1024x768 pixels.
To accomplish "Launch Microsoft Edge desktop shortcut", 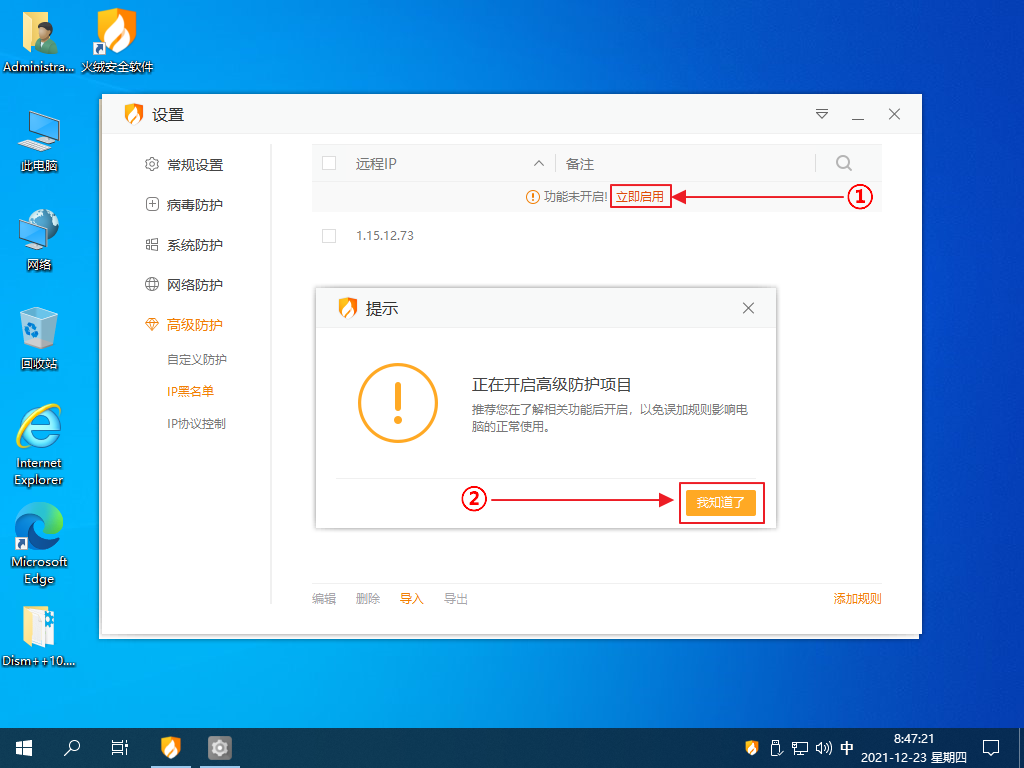I will pos(39,545).
